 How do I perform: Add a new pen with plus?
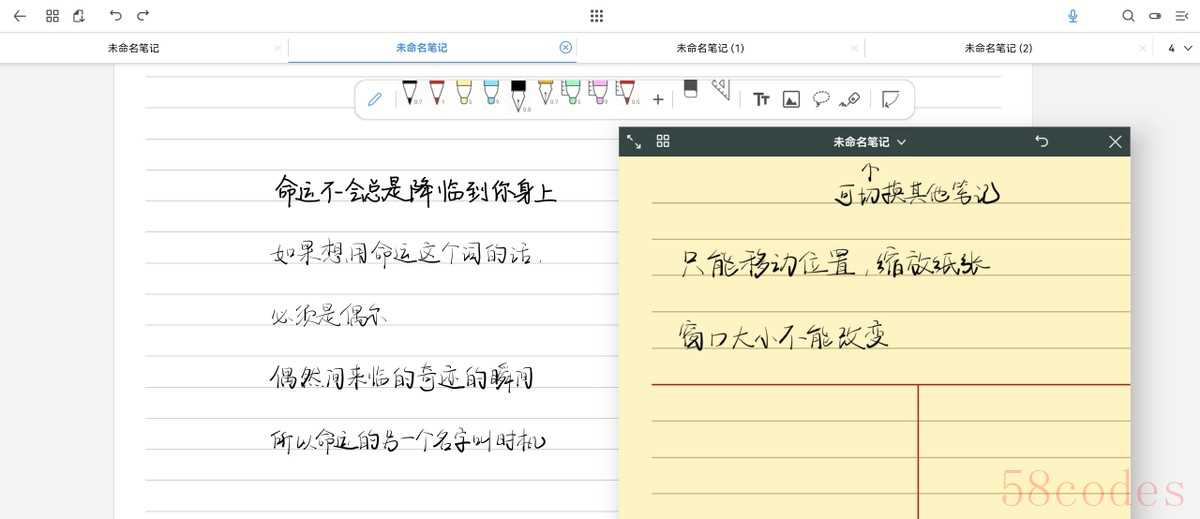click(658, 99)
